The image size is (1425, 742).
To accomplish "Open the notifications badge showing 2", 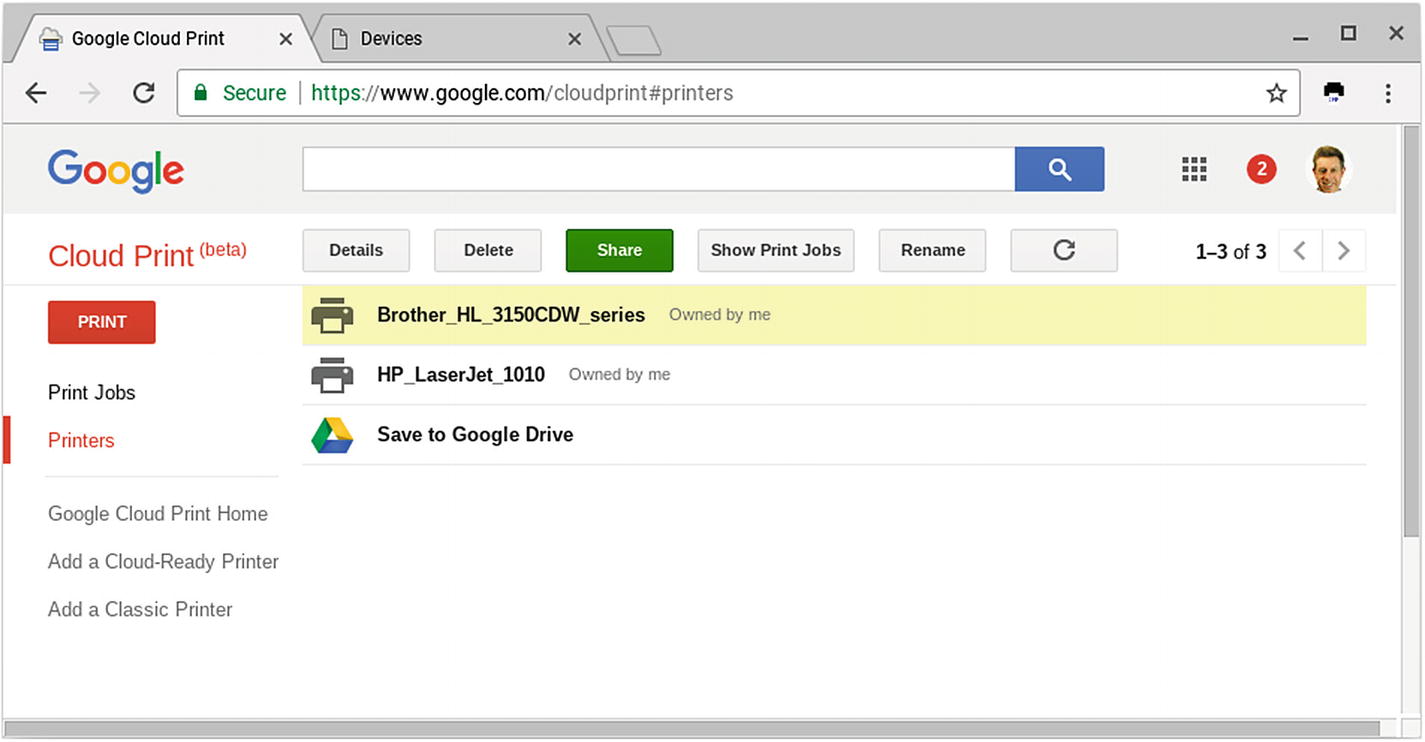I will pyautogui.click(x=1261, y=169).
